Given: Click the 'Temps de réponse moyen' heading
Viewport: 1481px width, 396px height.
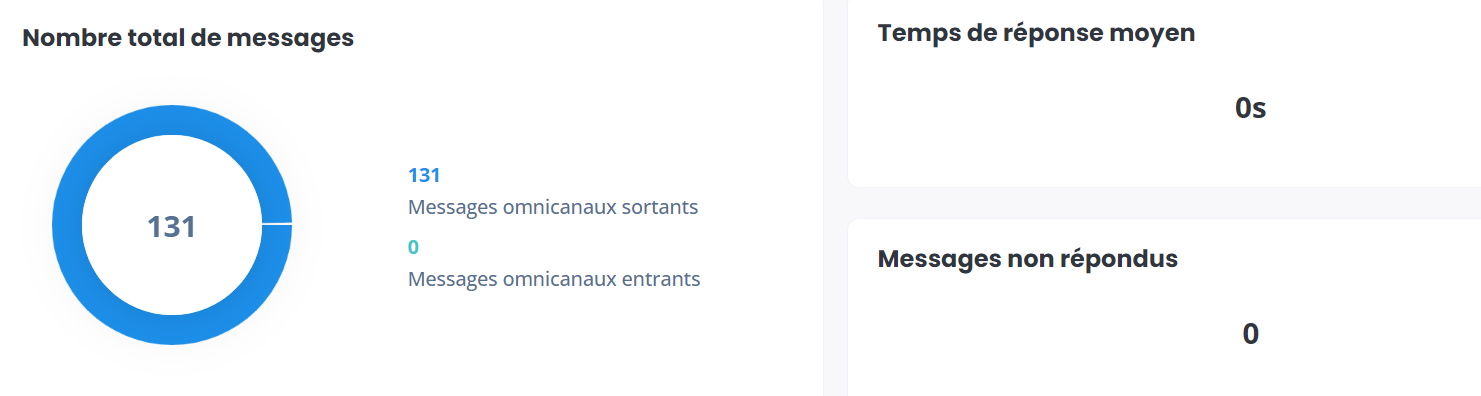Looking at the screenshot, I should [1036, 33].
